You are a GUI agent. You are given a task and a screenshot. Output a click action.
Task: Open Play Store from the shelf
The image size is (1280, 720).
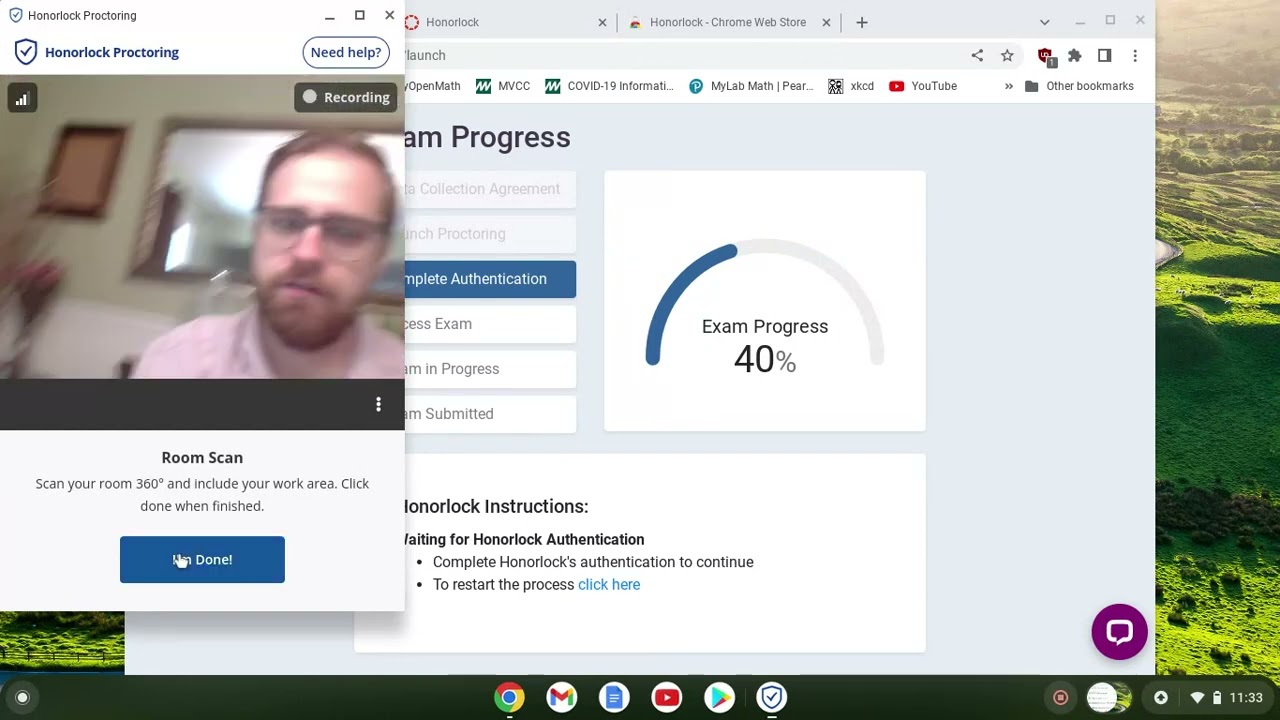point(719,698)
